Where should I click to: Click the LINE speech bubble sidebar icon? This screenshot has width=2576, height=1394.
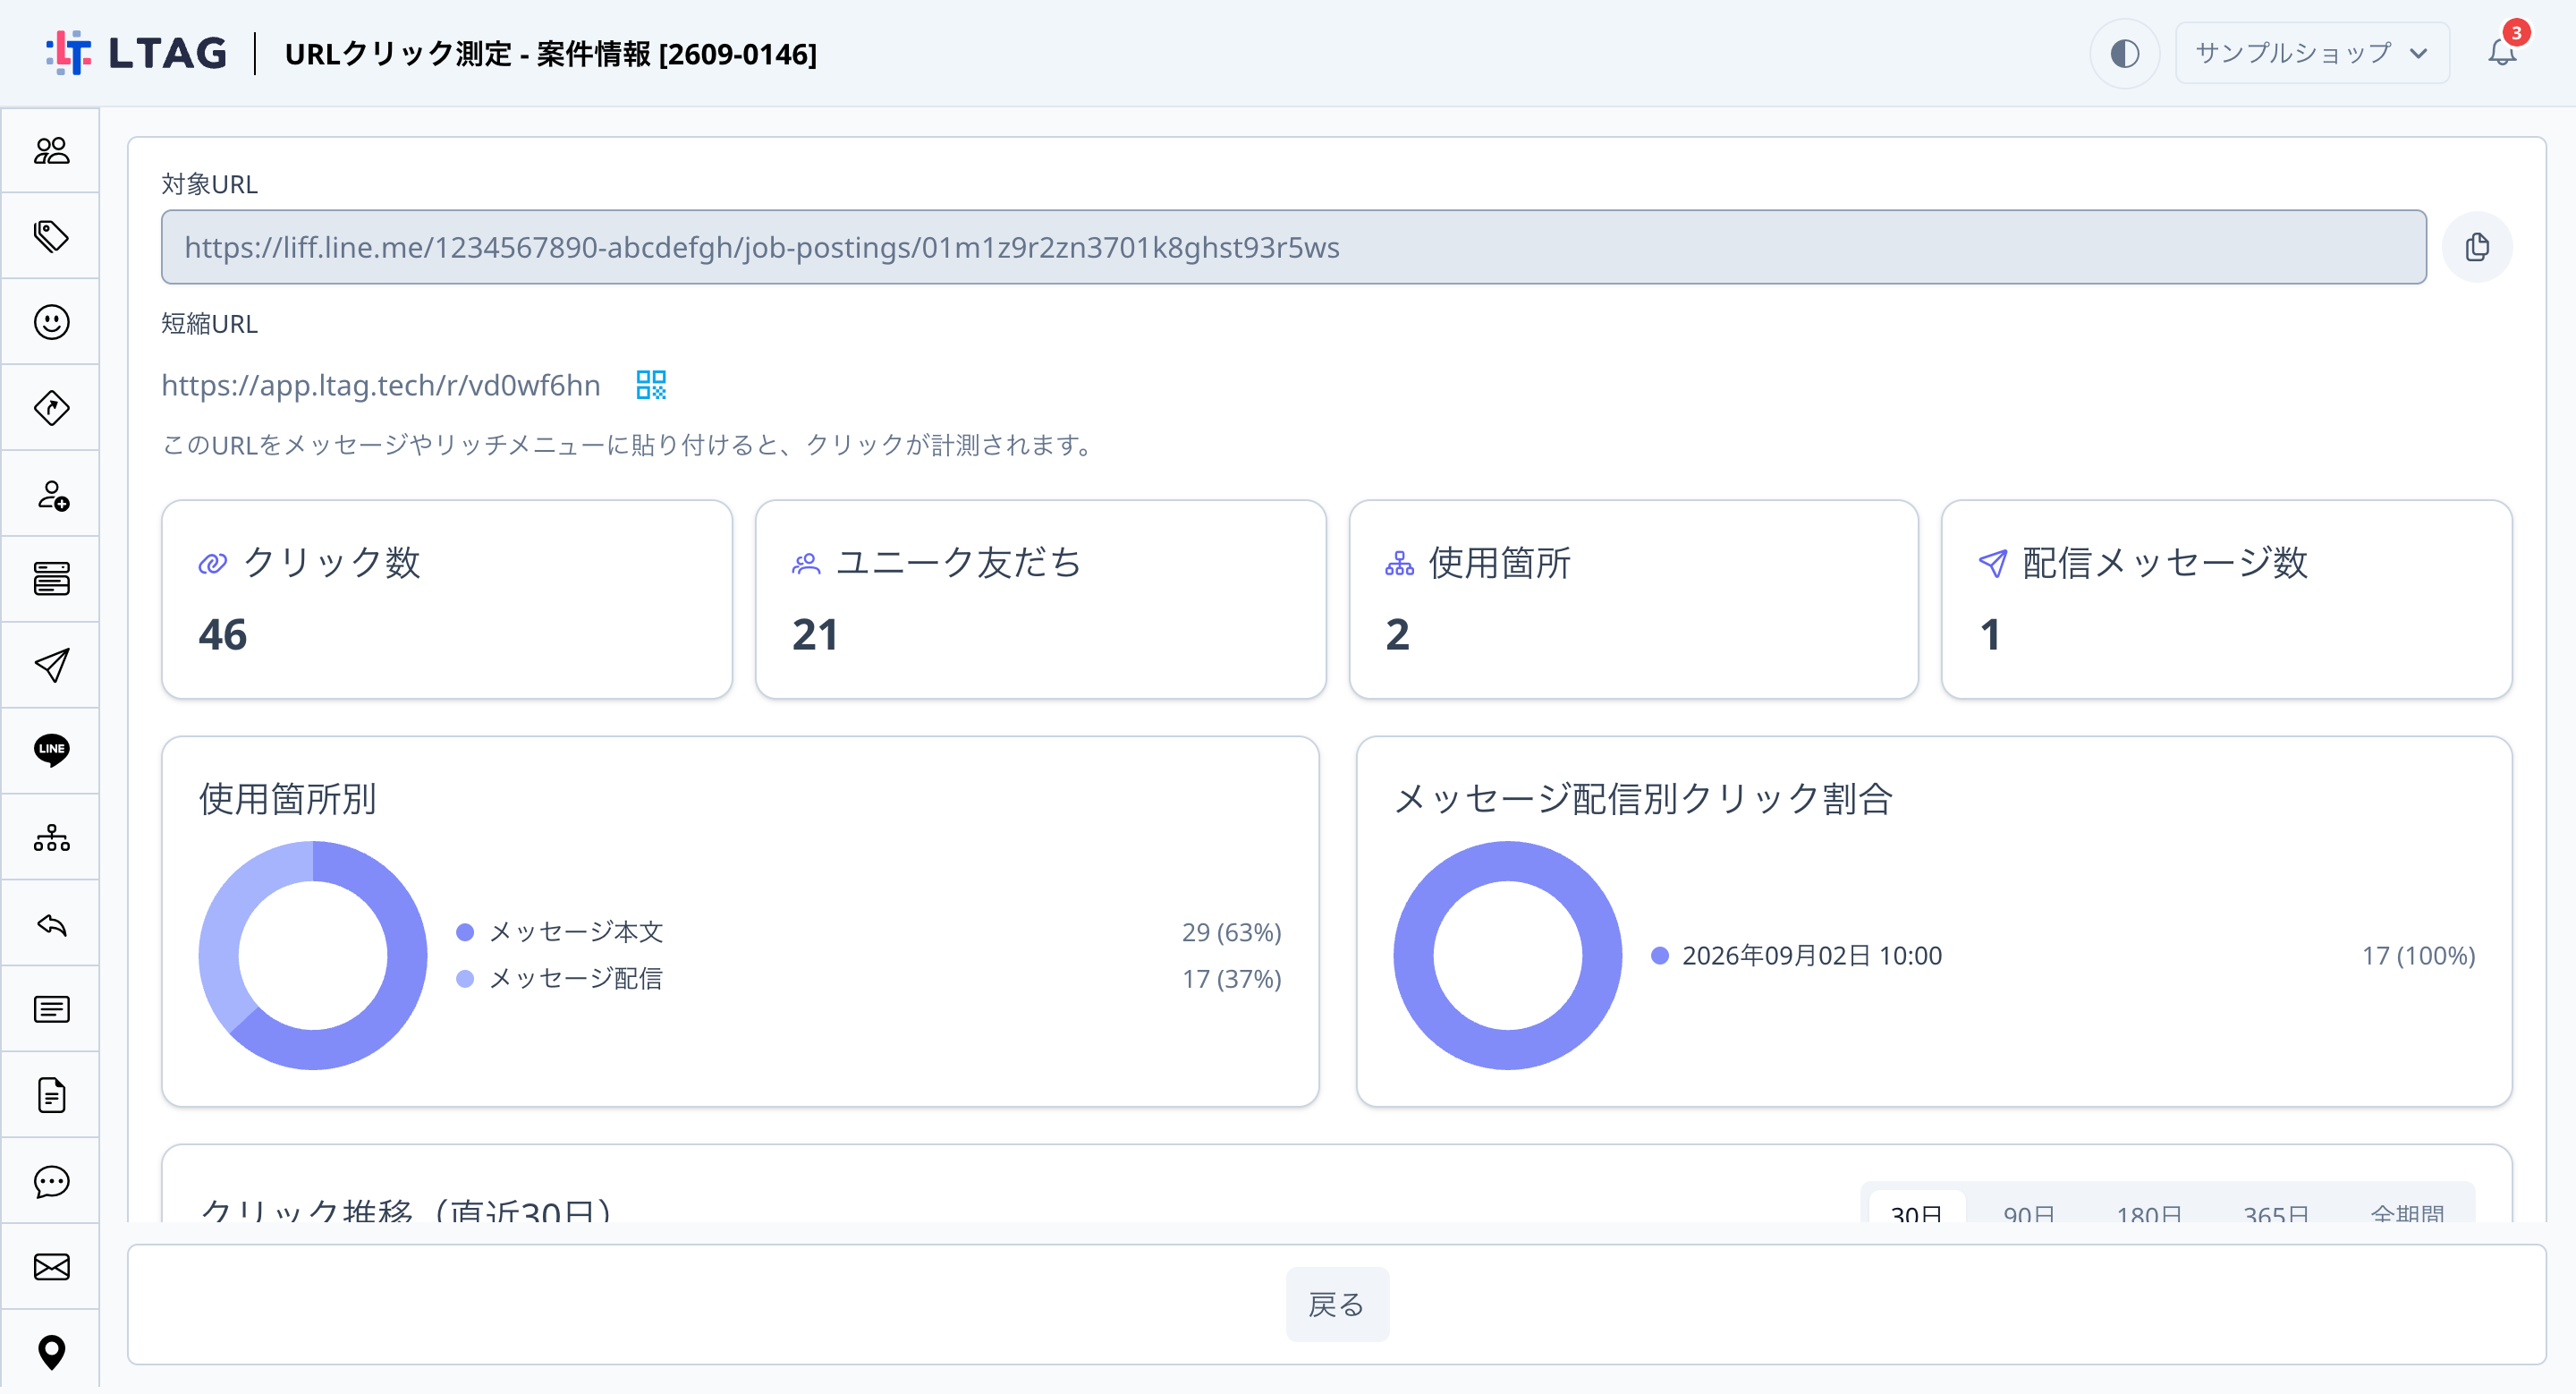pos(51,750)
